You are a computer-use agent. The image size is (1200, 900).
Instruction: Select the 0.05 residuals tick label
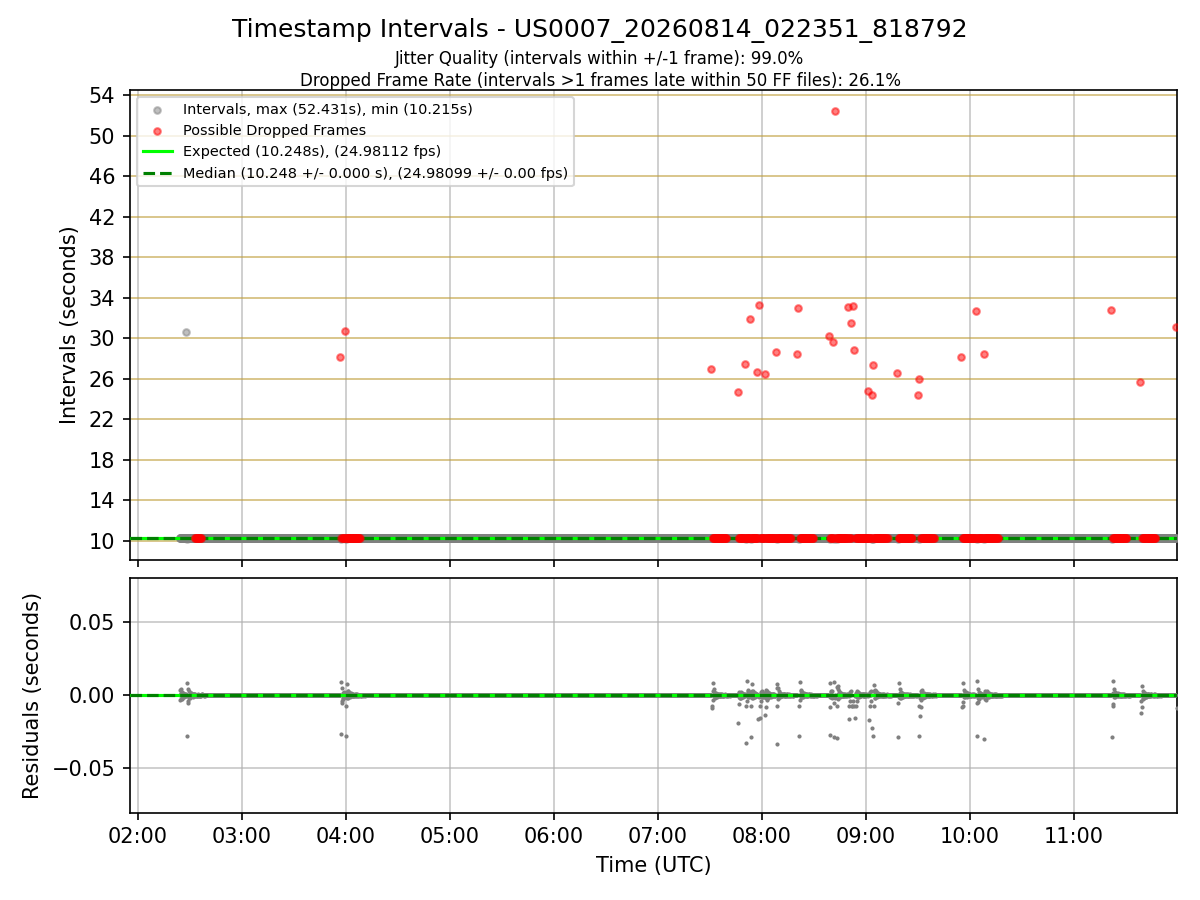[x=92, y=622]
